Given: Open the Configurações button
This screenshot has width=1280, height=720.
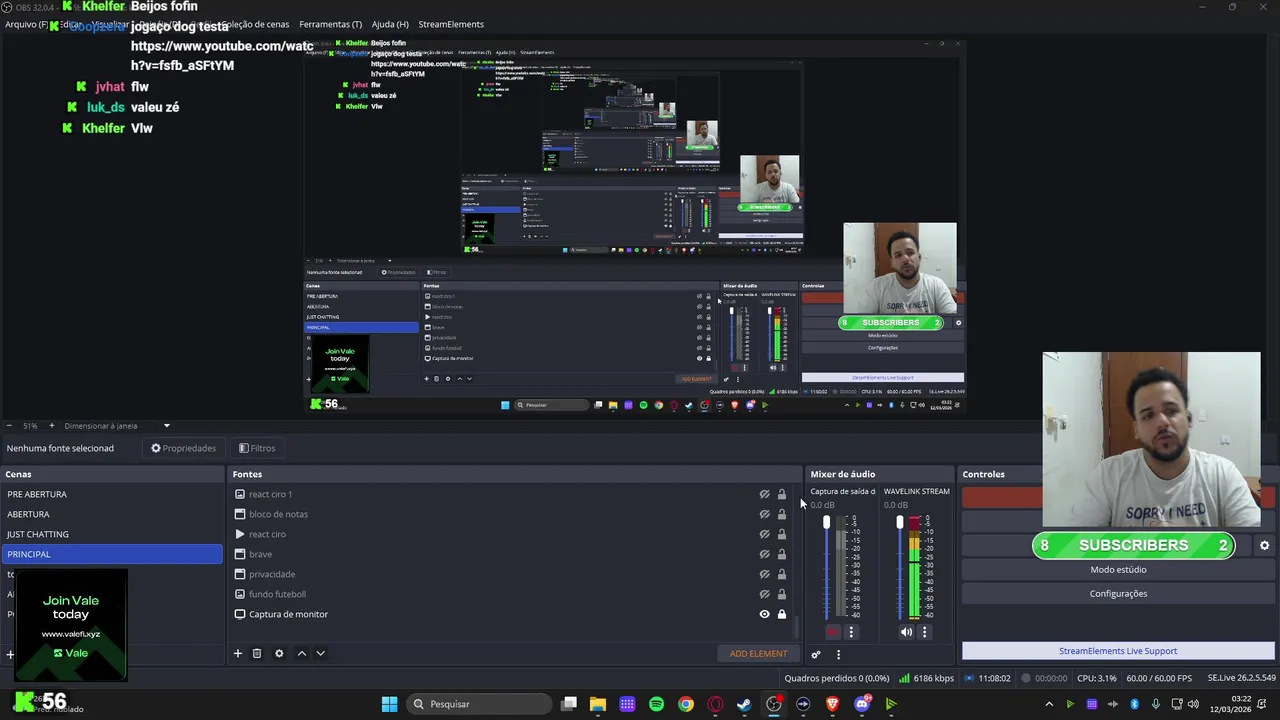Looking at the screenshot, I should (x=1118, y=594).
